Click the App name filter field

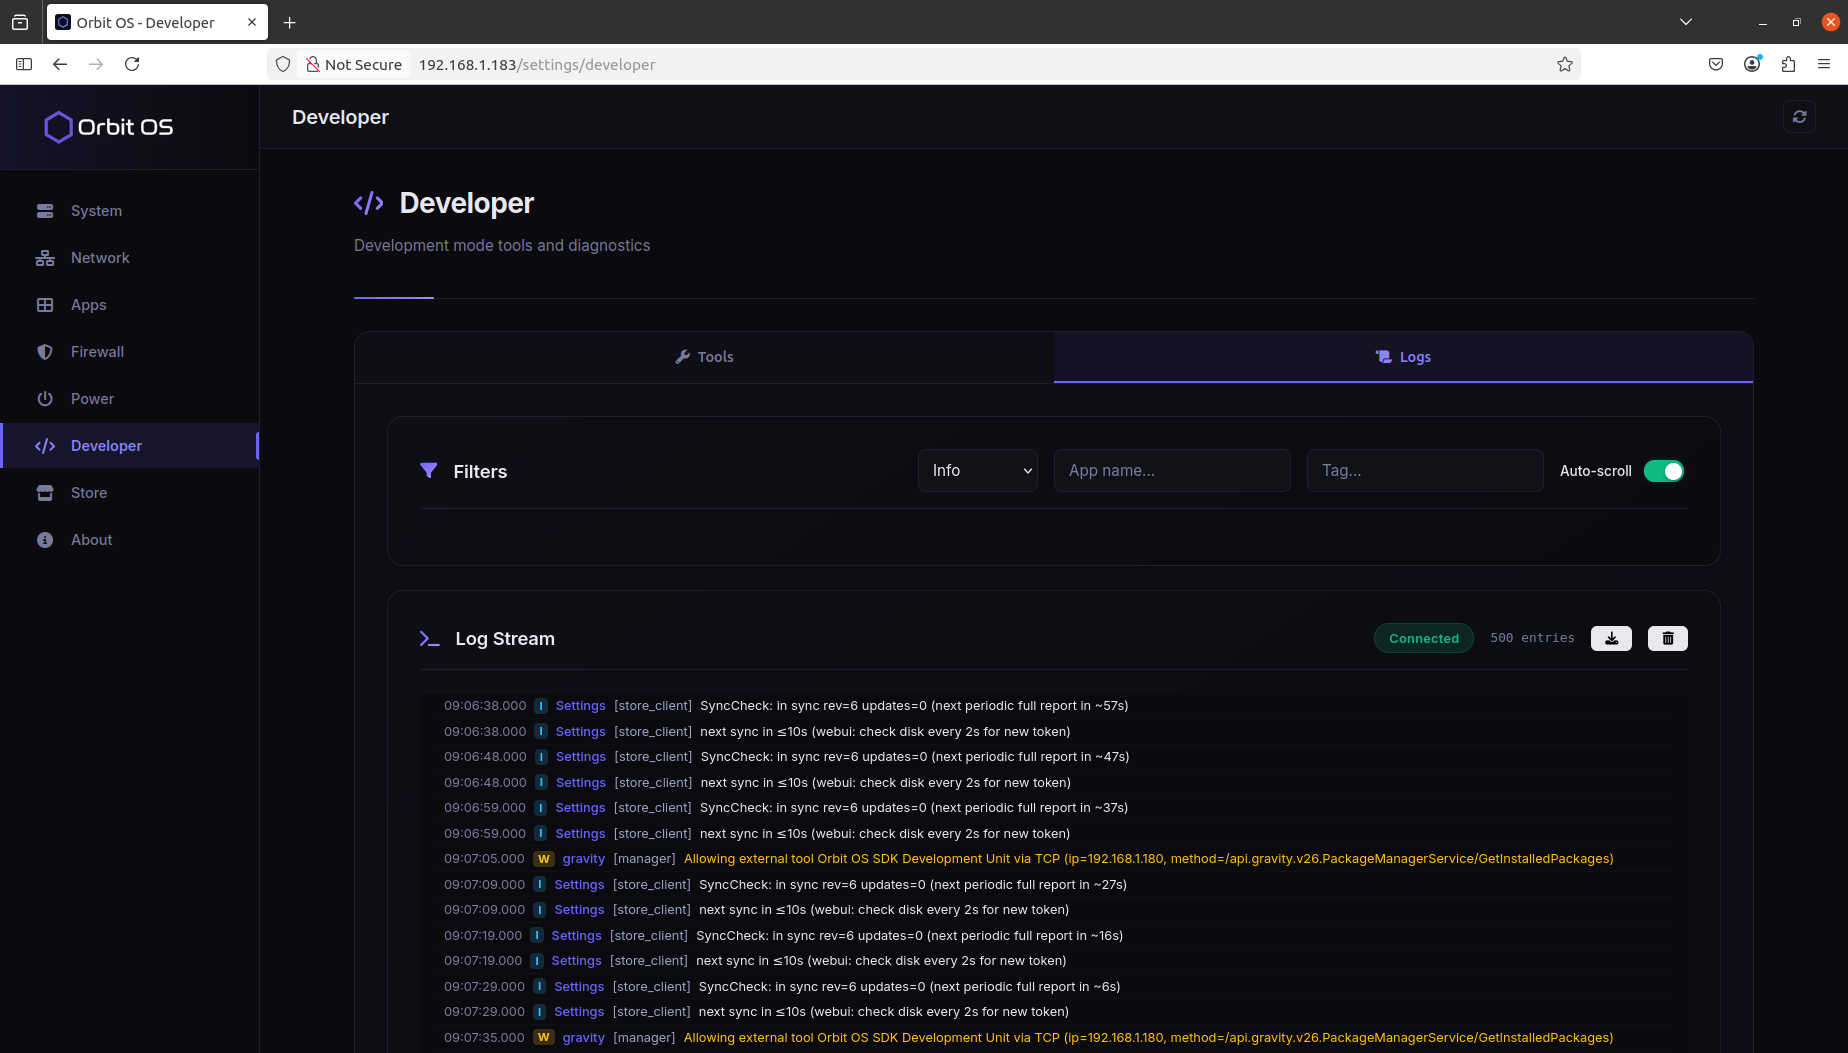1171,470
